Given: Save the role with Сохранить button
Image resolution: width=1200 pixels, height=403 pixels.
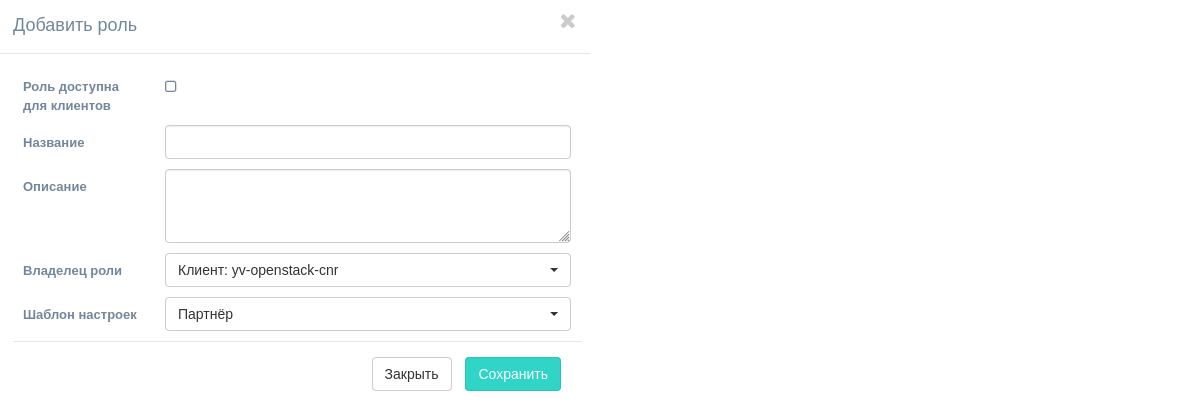Looking at the screenshot, I should [512, 374].
